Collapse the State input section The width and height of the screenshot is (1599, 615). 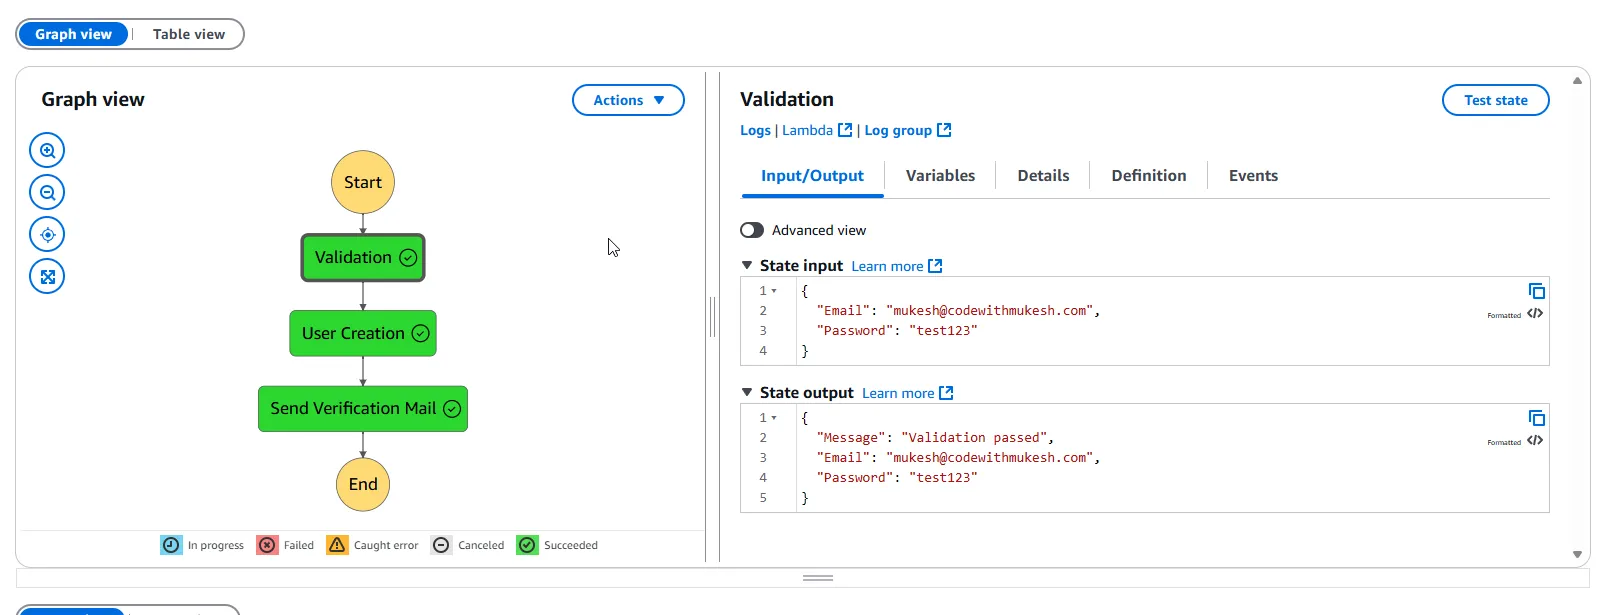(x=747, y=266)
